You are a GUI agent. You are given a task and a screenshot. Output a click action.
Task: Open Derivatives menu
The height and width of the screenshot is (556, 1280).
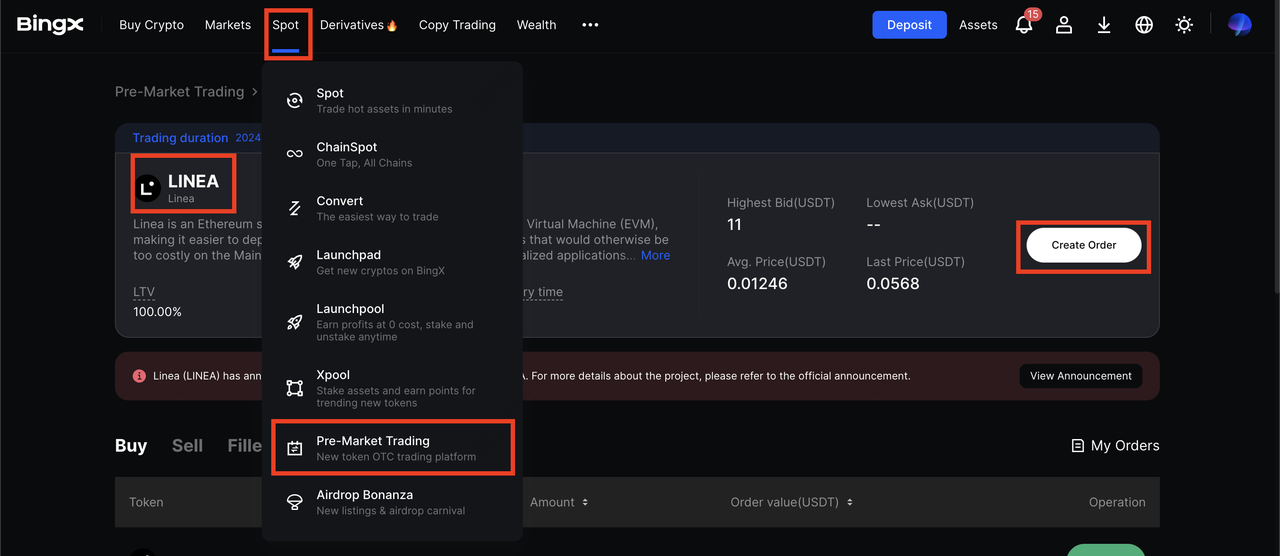[359, 25]
